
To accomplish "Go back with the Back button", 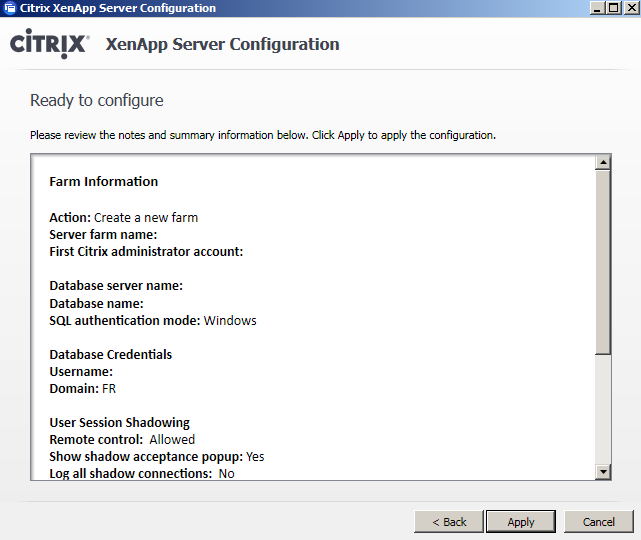I will [449, 522].
